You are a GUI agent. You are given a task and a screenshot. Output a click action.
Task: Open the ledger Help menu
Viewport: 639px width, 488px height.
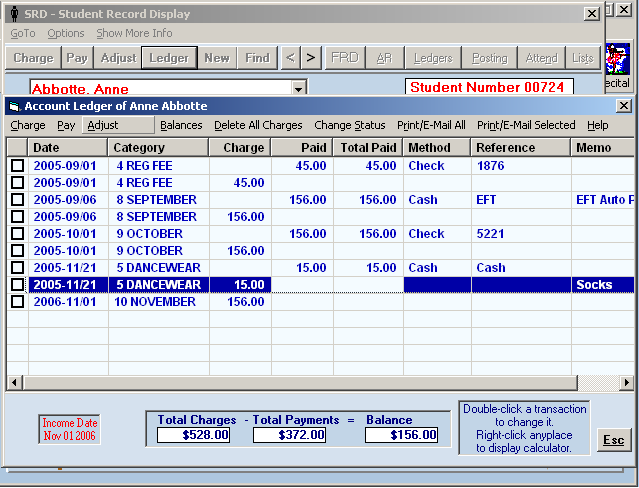tap(597, 126)
